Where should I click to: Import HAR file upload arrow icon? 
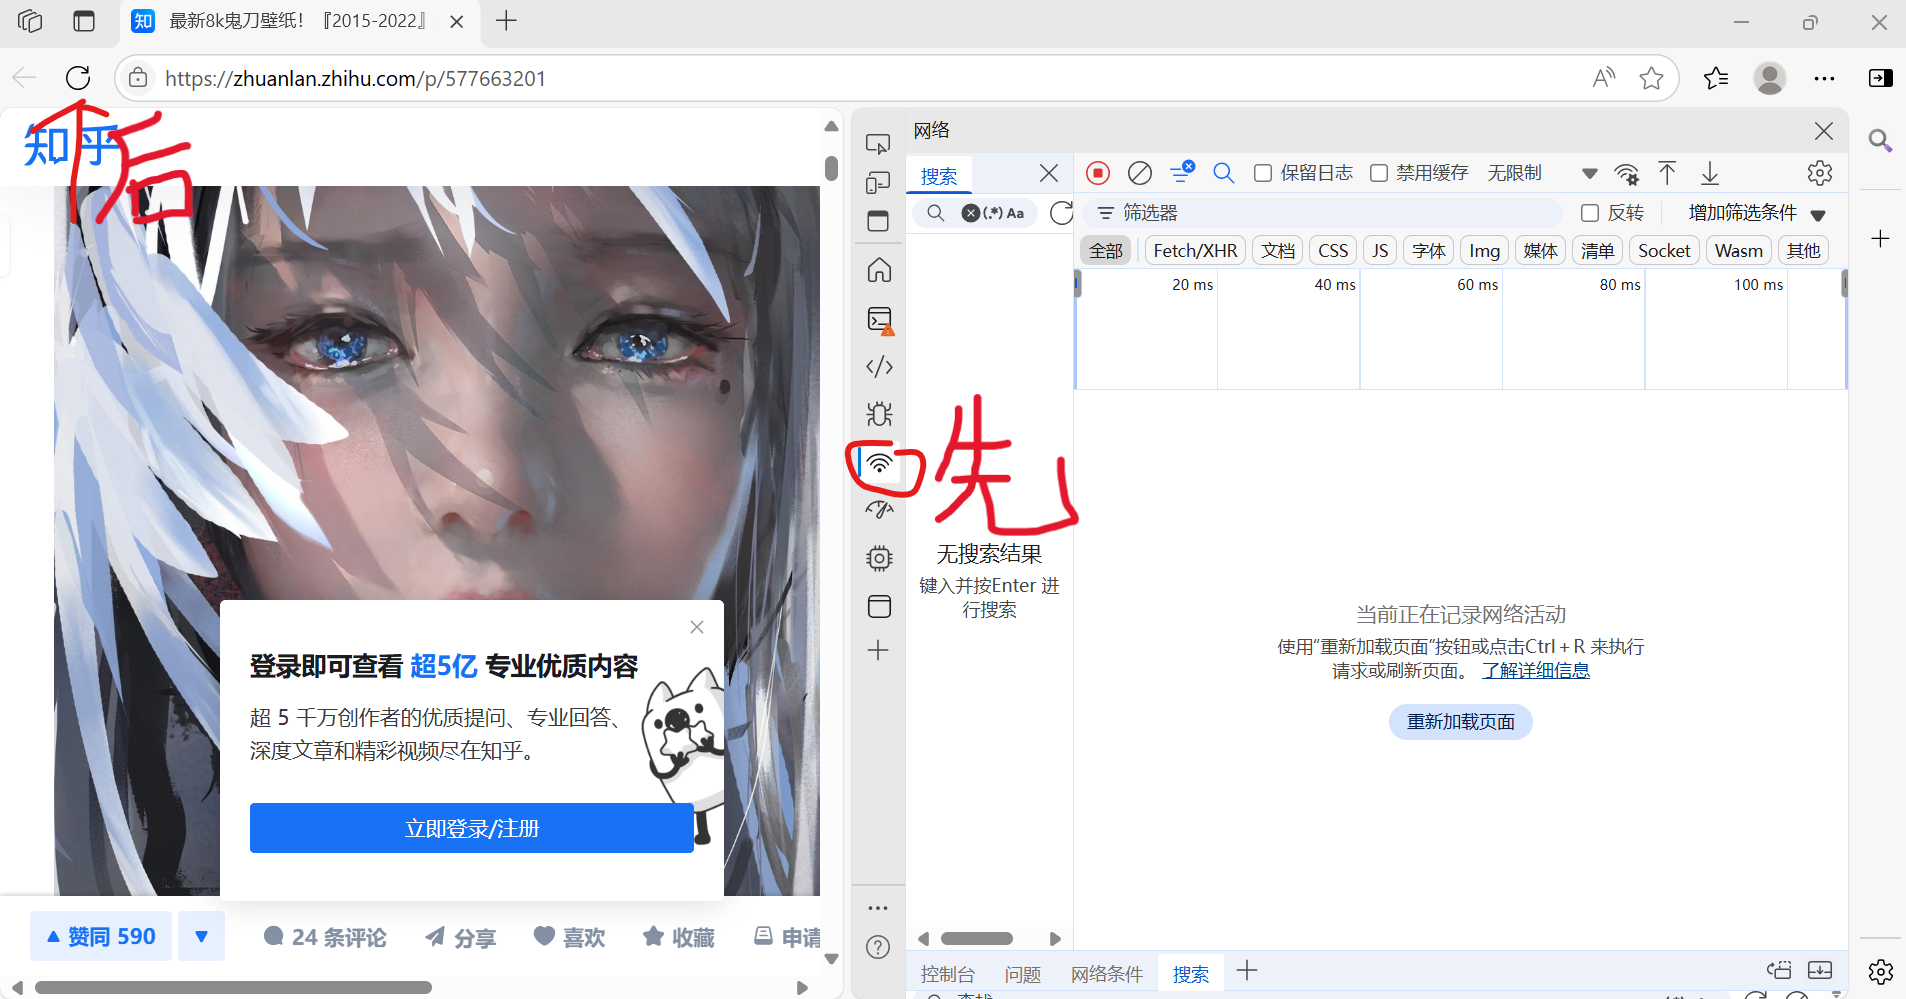(1667, 173)
